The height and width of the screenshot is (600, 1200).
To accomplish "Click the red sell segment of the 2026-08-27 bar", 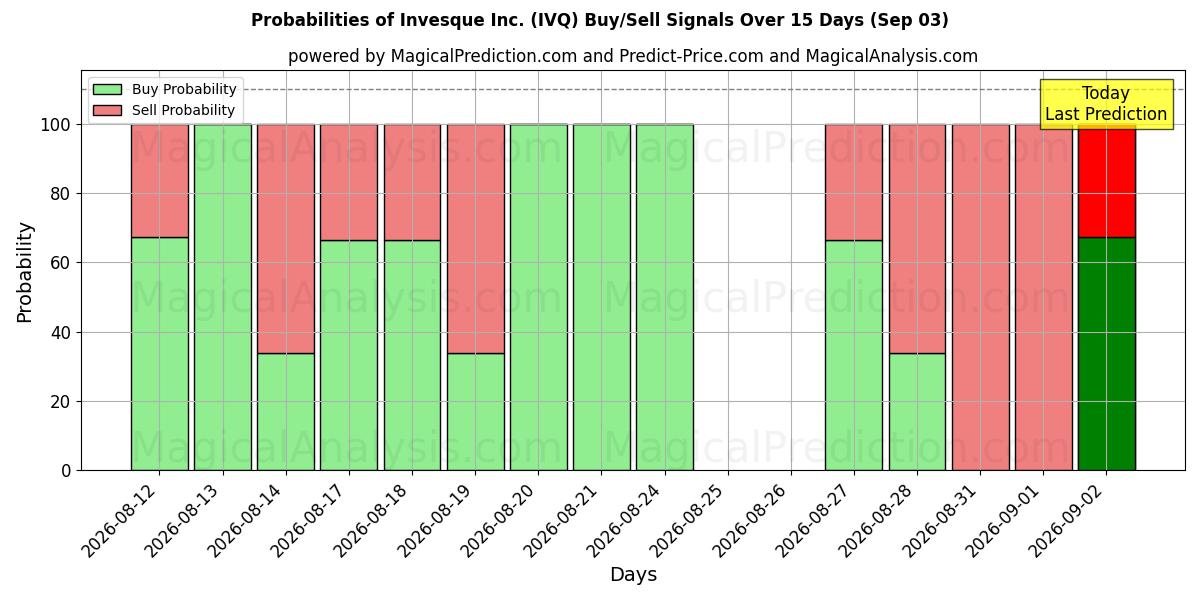I will tap(854, 183).
